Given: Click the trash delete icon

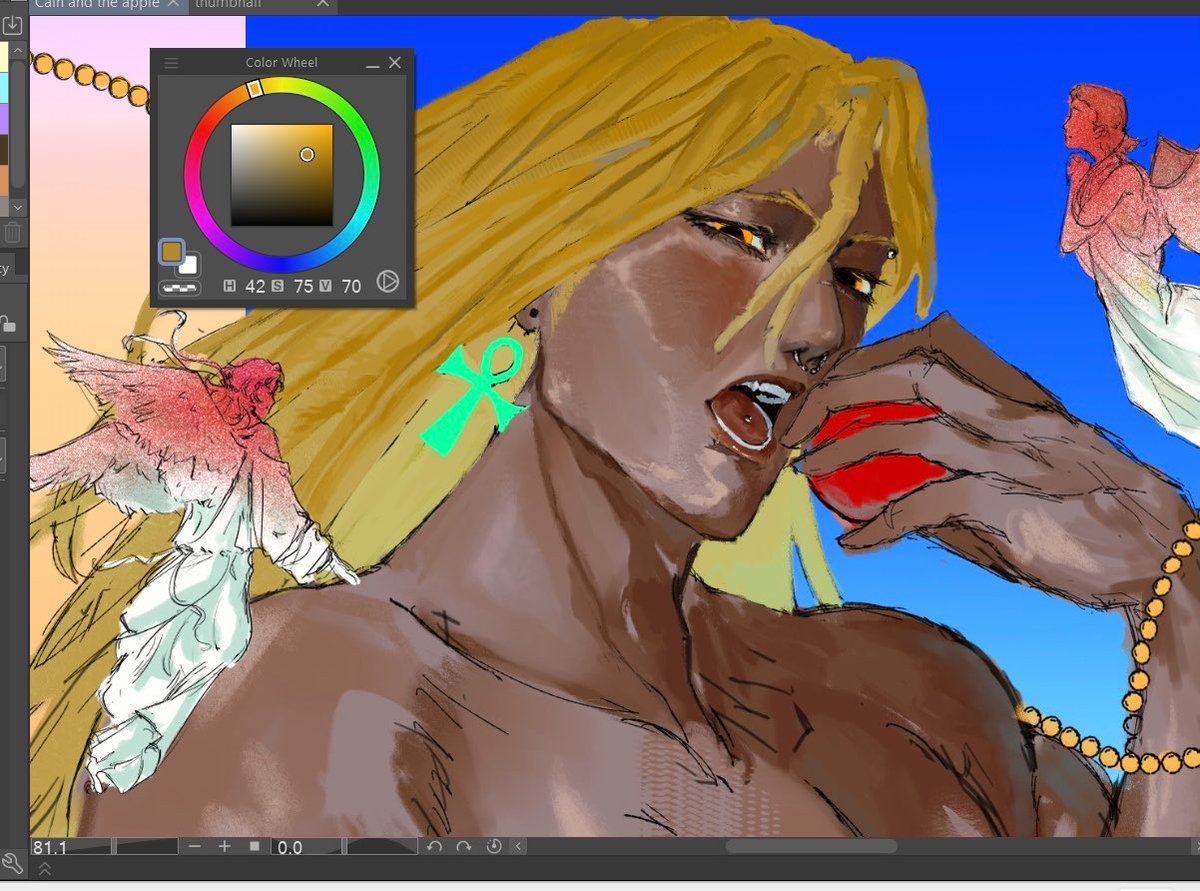Looking at the screenshot, I should pos(12,233).
